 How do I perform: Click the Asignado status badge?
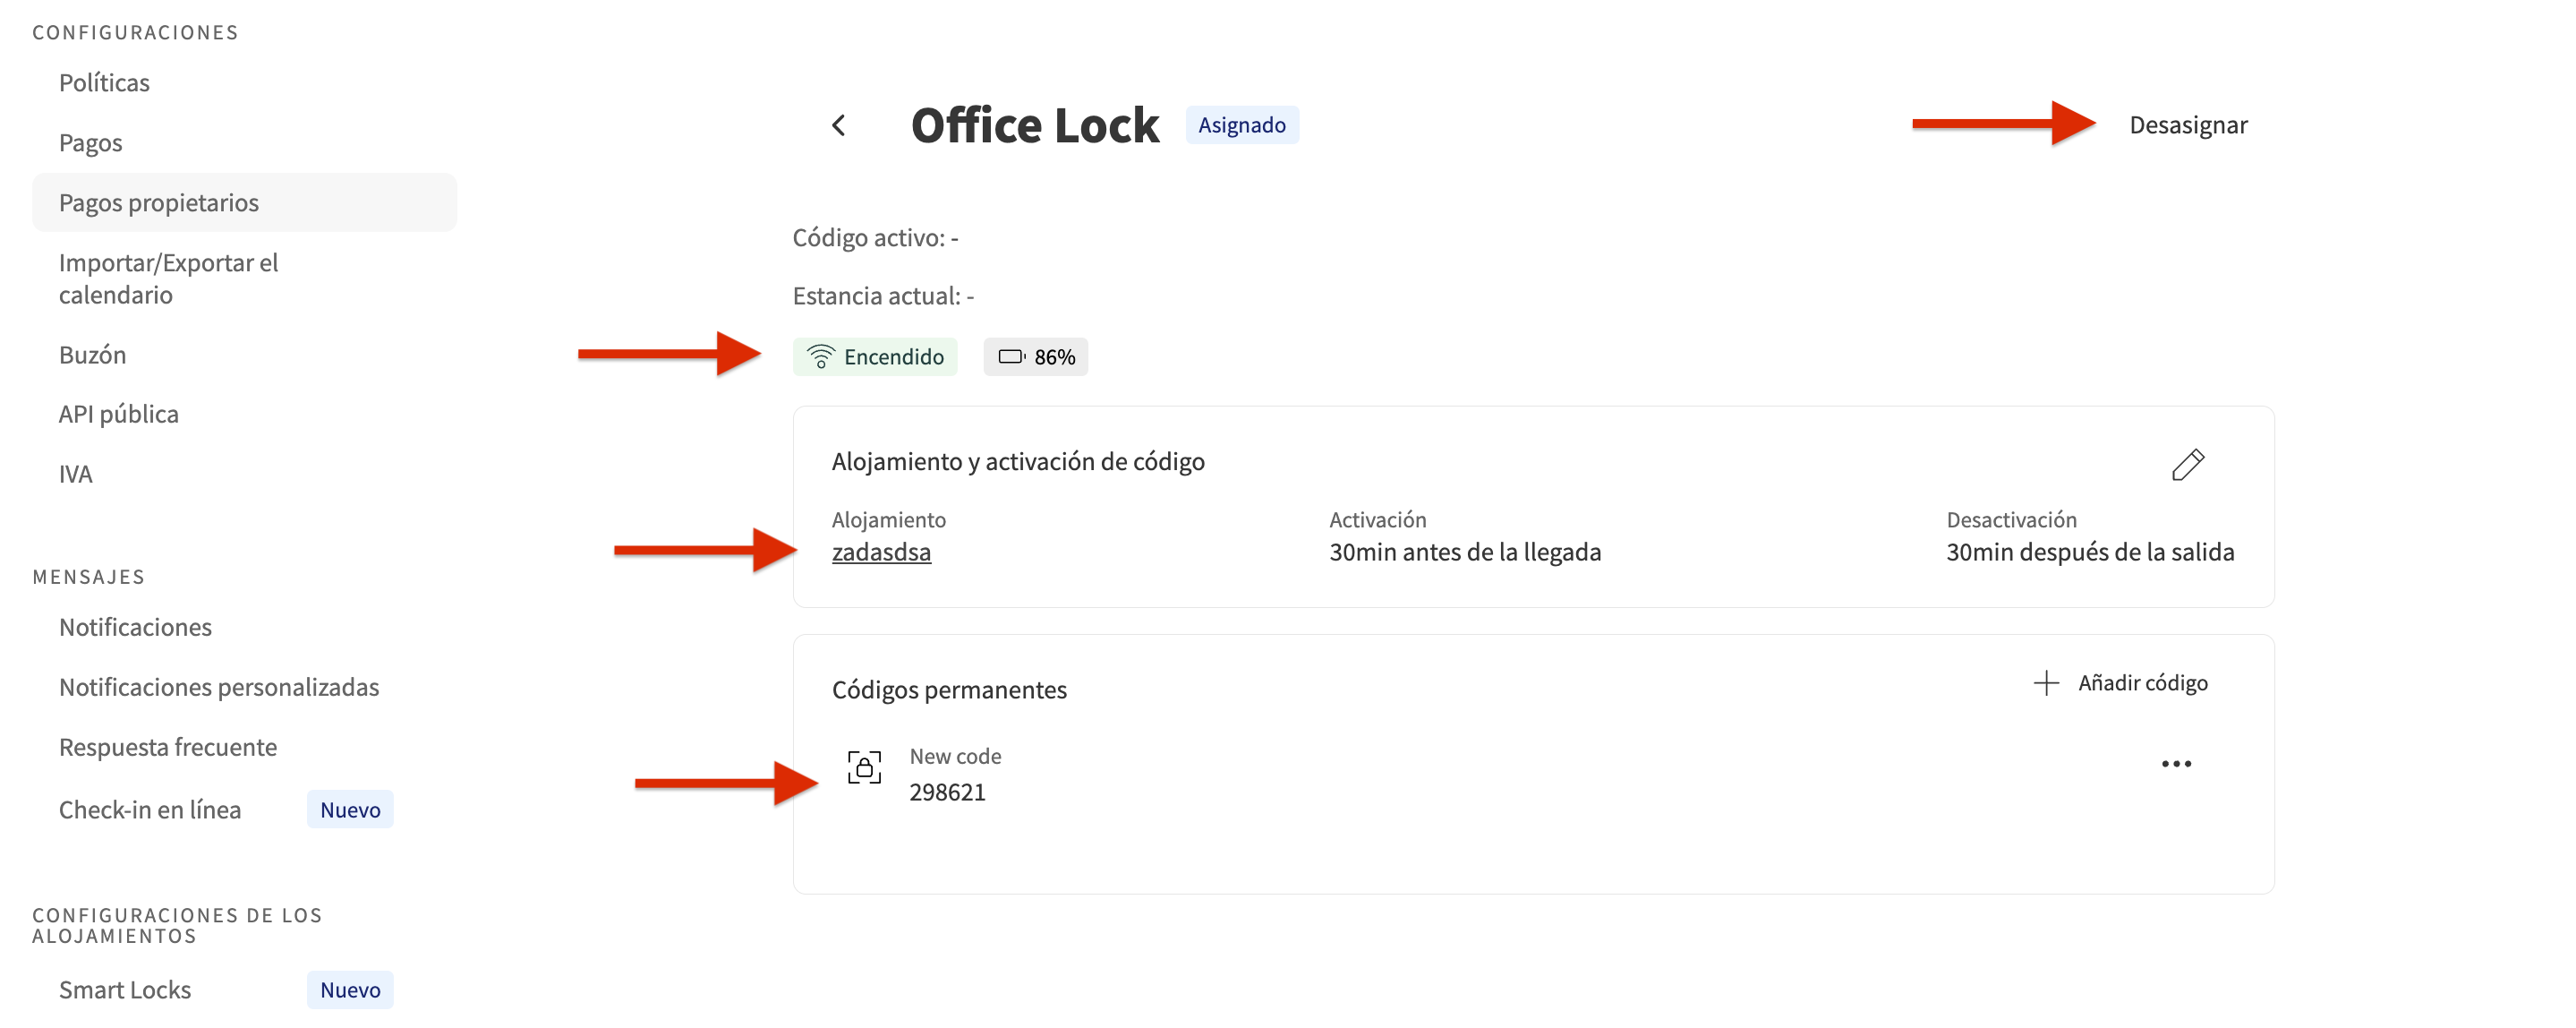(1241, 125)
